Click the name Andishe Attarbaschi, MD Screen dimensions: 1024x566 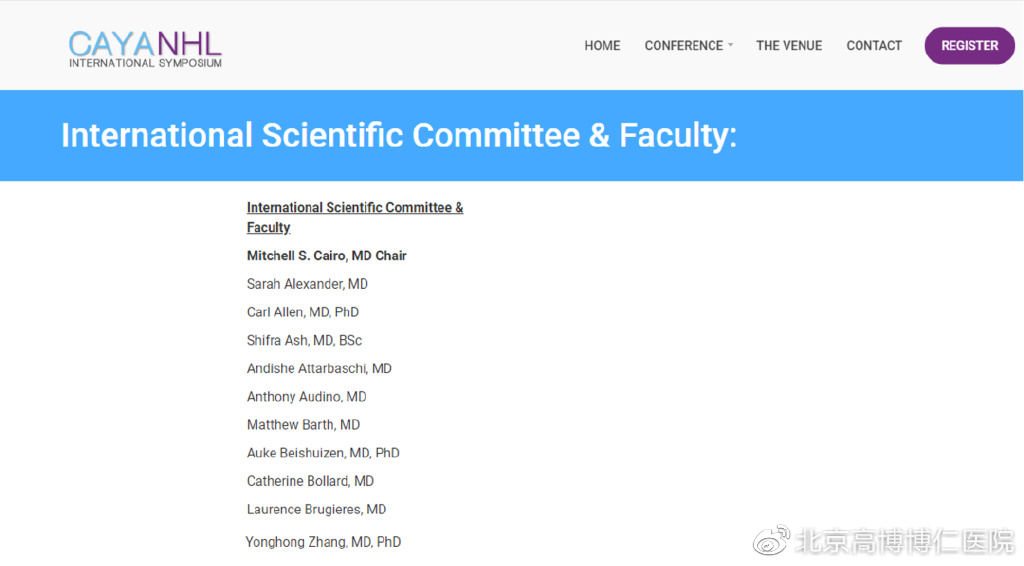(x=319, y=368)
